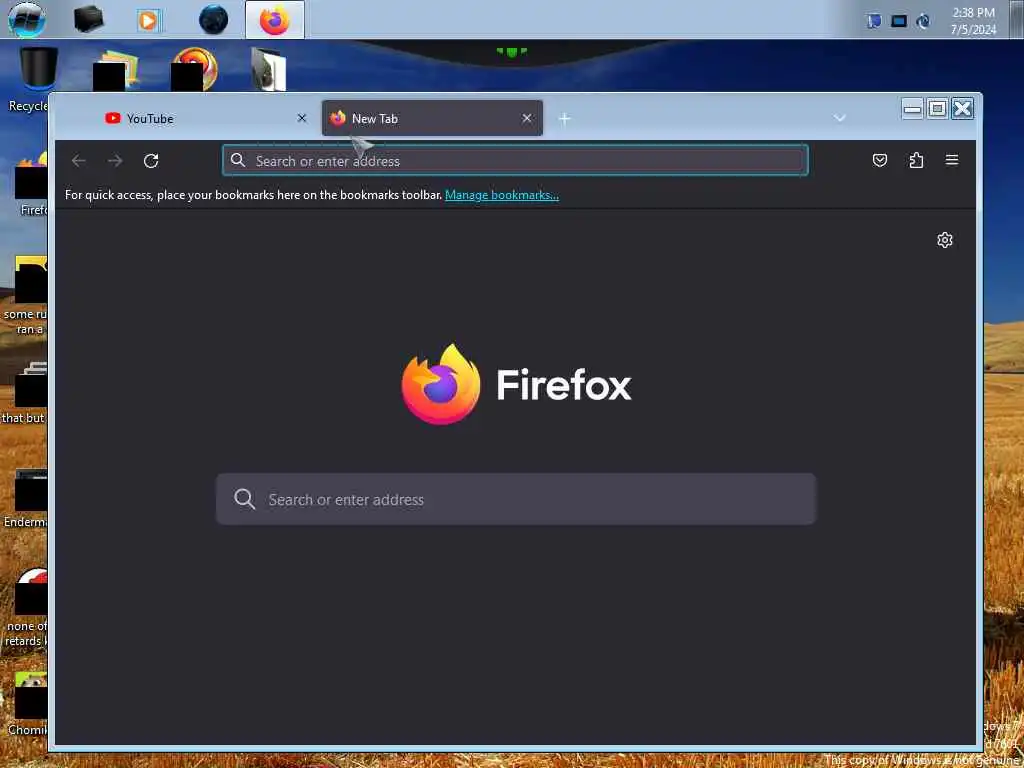Screen dimensions: 1024x768
Task: Click the Firefox taskbar button
Action: pos(274,20)
